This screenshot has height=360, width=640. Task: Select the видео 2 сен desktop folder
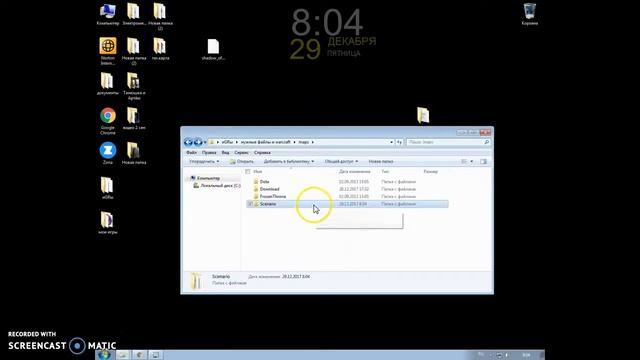point(134,118)
